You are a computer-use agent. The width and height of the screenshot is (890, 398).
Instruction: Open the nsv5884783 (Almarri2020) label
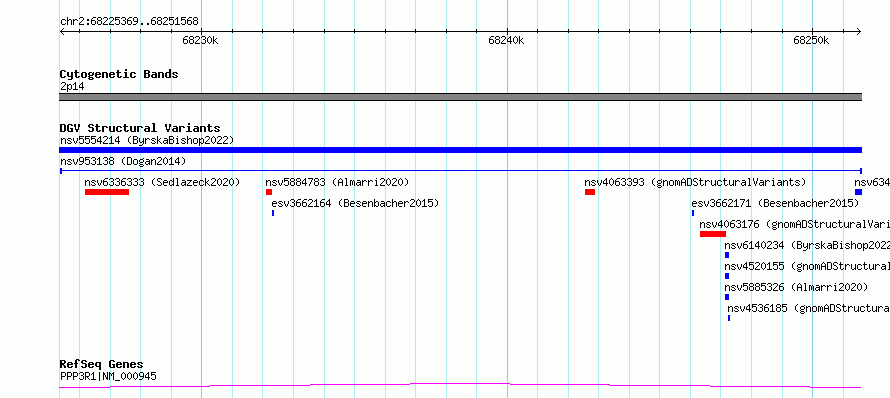coord(337,182)
